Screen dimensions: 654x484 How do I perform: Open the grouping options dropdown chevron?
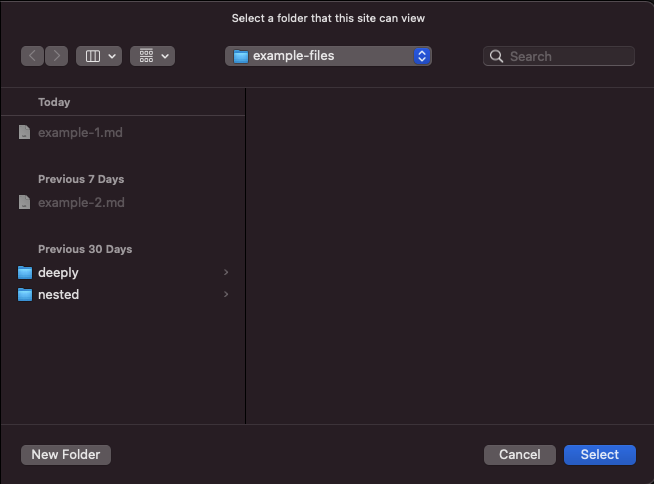point(164,56)
